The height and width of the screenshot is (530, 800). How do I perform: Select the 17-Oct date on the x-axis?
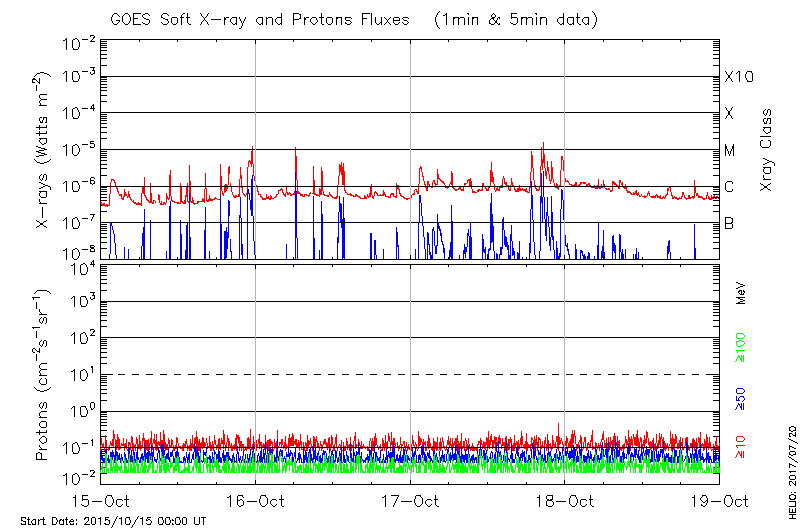410,500
